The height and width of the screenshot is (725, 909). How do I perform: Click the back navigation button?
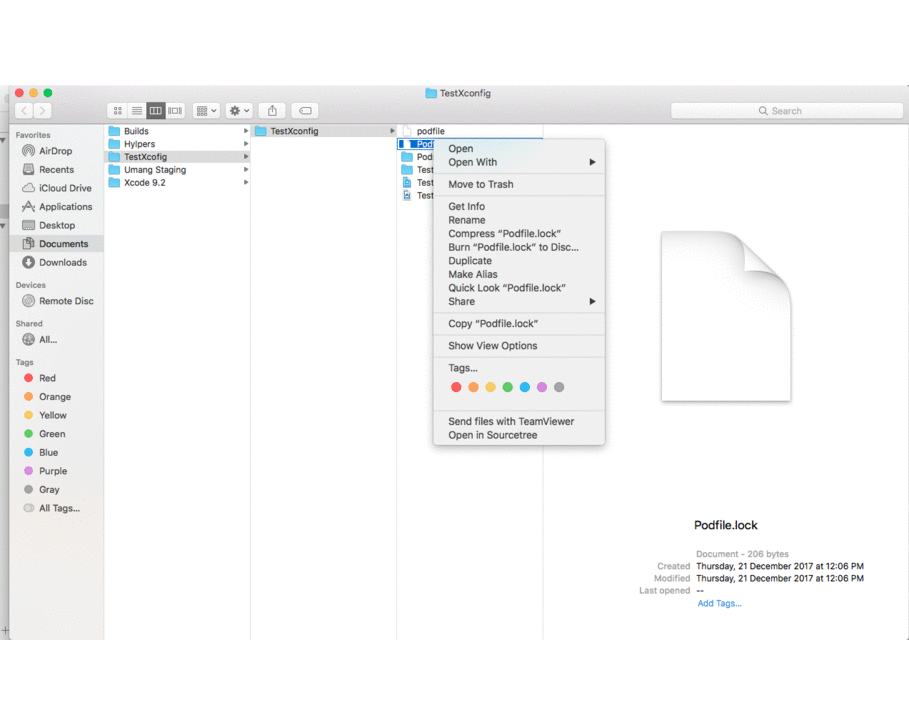pos(22,110)
